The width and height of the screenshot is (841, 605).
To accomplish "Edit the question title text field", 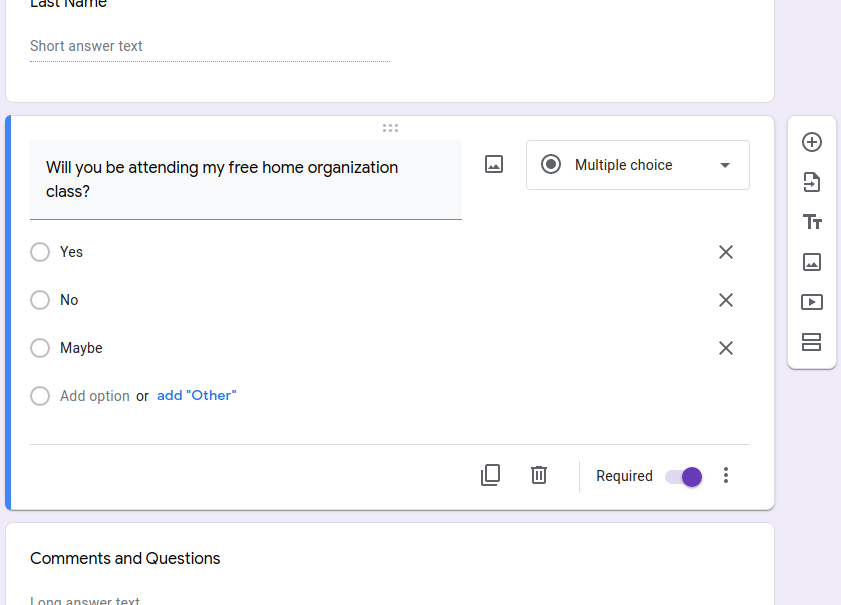I will tap(246, 179).
